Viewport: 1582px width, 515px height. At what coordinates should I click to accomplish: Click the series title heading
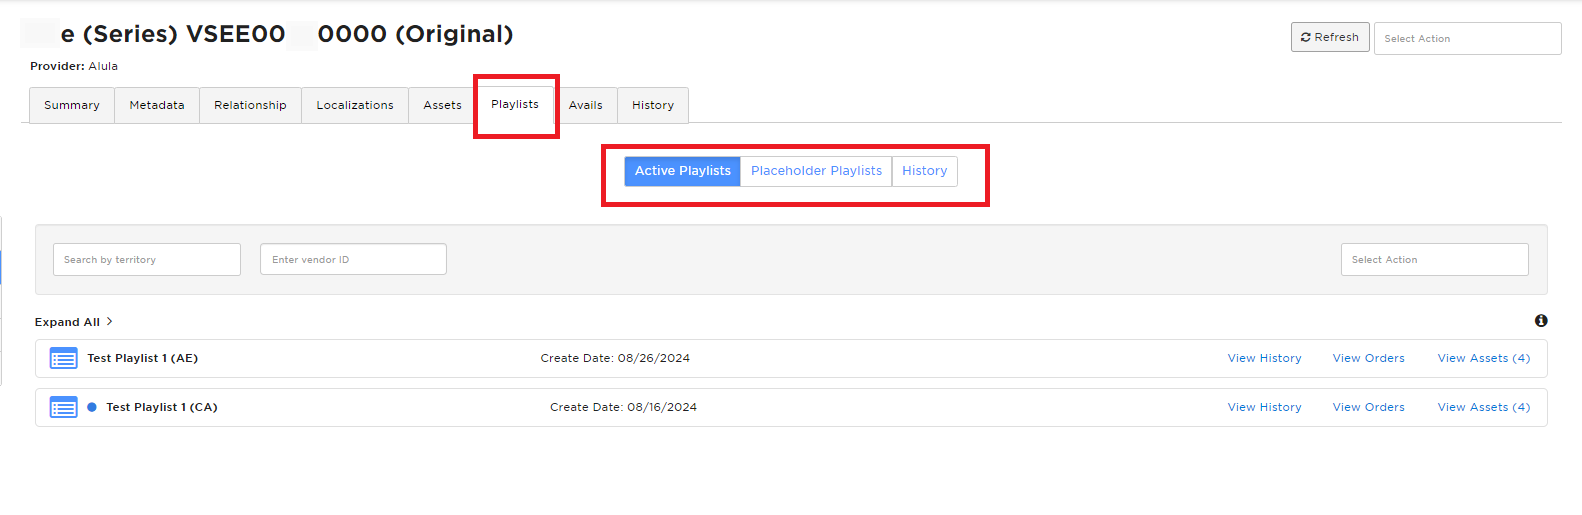click(267, 34)
